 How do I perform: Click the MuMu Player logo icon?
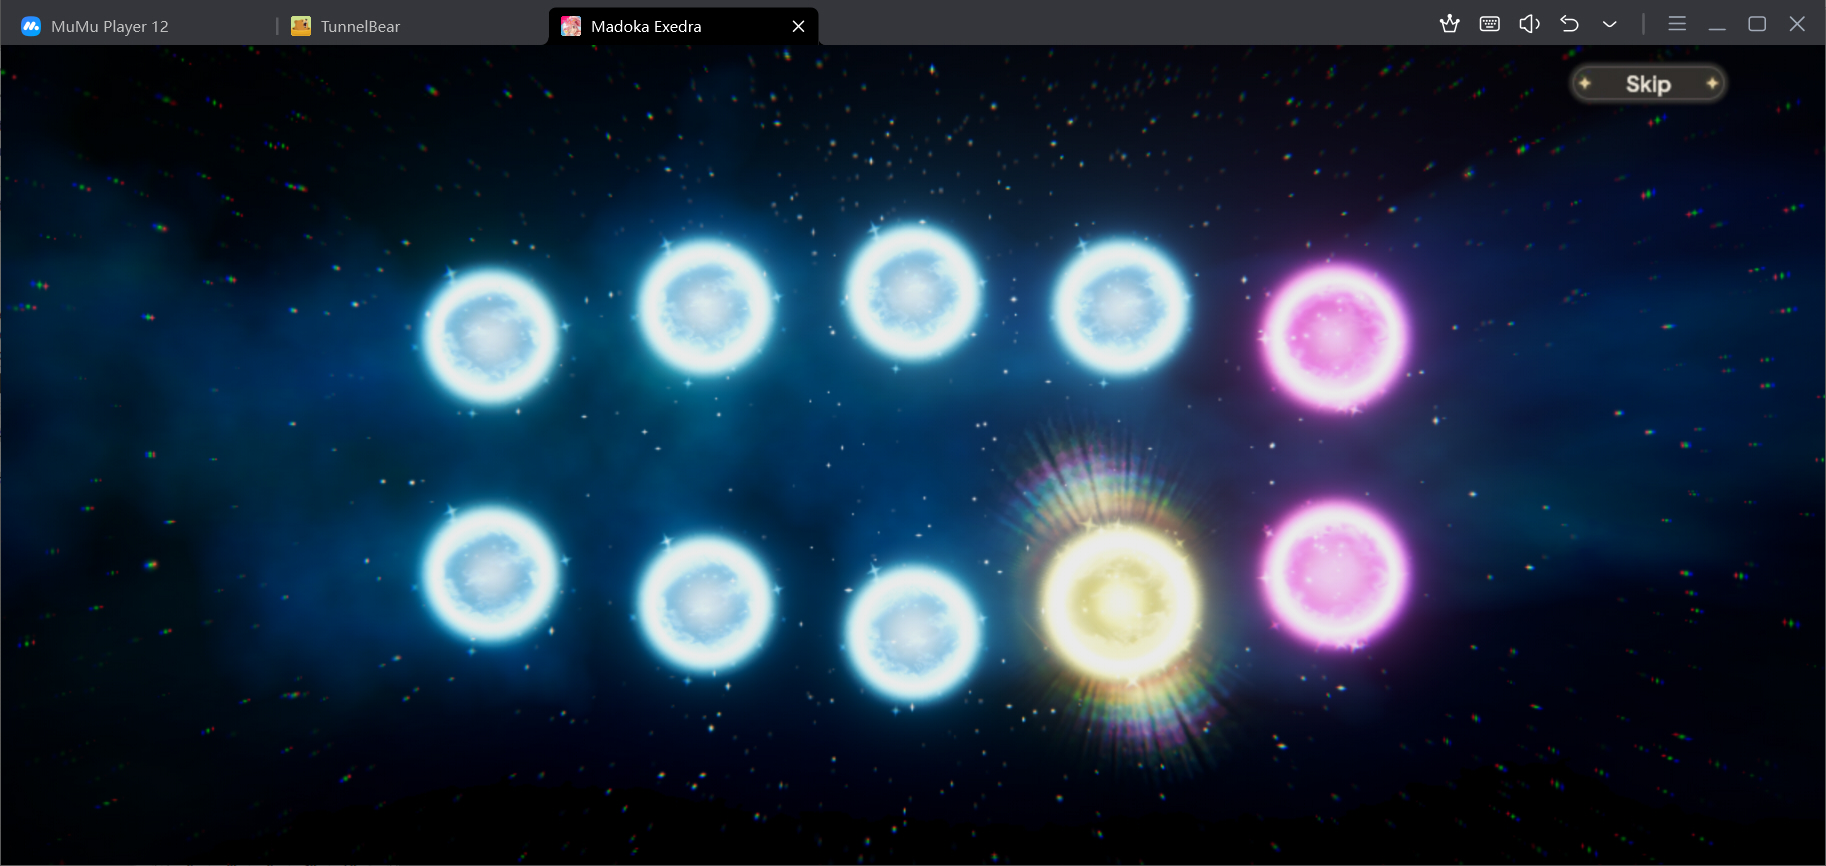click(x=31, y=26)
